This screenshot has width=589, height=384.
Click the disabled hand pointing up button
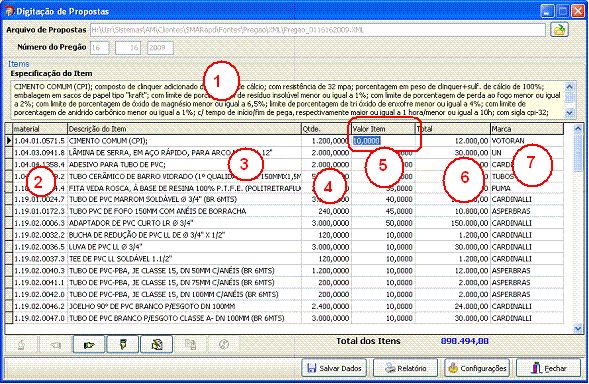coord(21,344)
